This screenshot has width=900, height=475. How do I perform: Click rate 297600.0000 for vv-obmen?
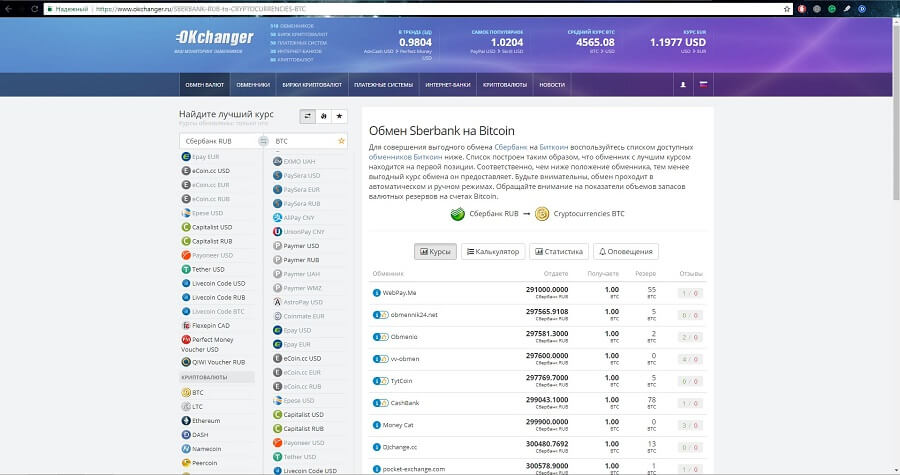(x=546, y=356)
